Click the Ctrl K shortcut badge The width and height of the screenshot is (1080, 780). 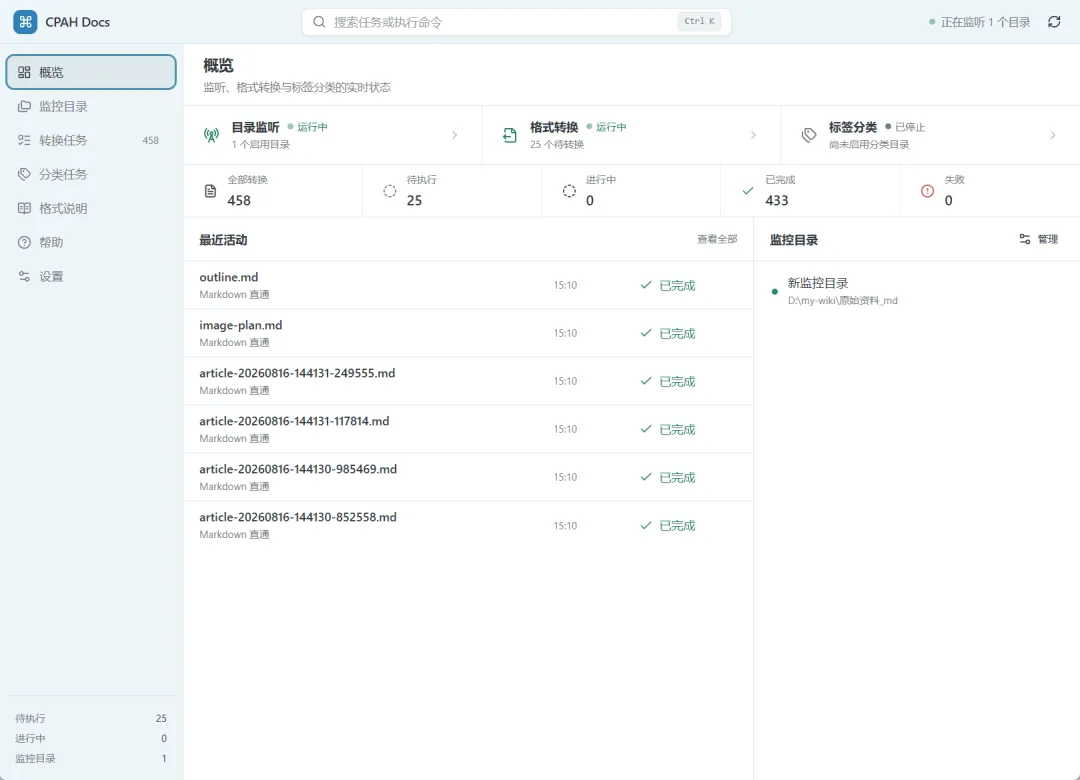click(699, 21)
